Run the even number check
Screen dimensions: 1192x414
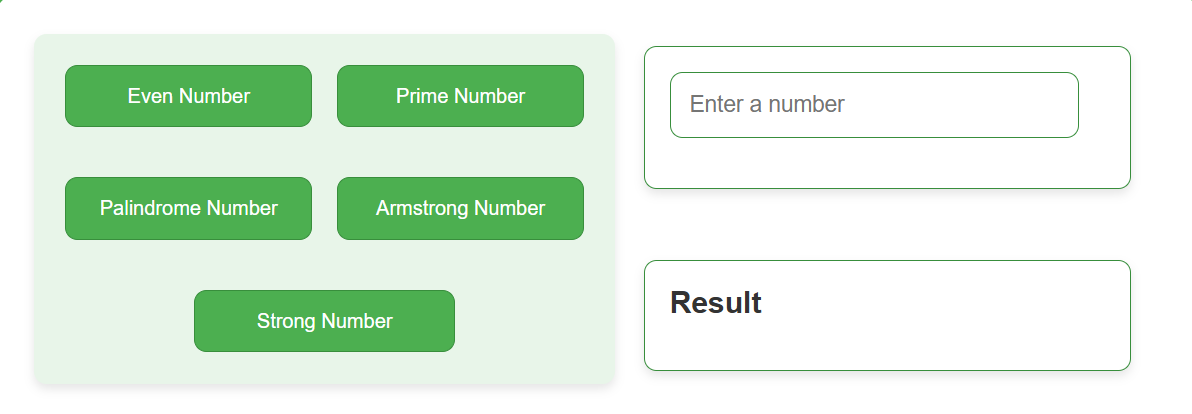tap(189, 96)
